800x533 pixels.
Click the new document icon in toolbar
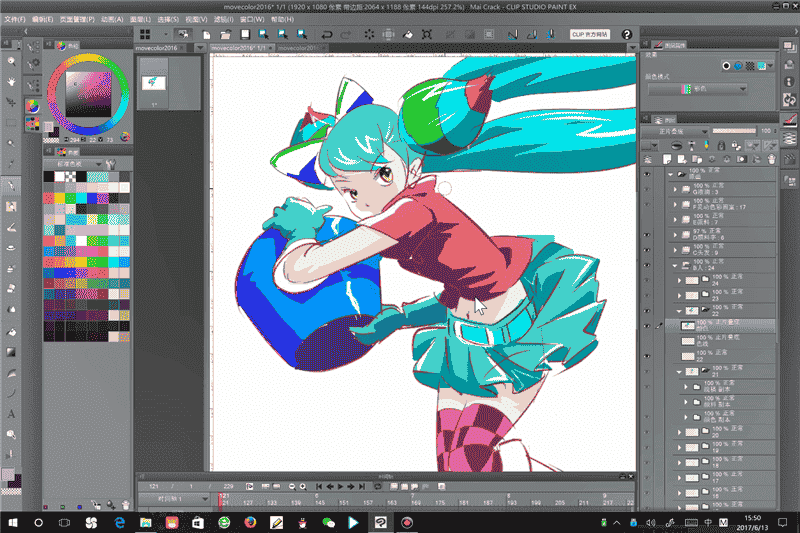pos(207,35)
